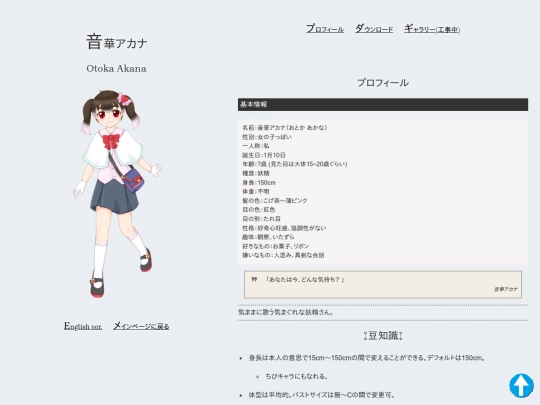540x405 pixels.
Task: Select the 性格:好奇心旺盛 line
Action: 284,228
